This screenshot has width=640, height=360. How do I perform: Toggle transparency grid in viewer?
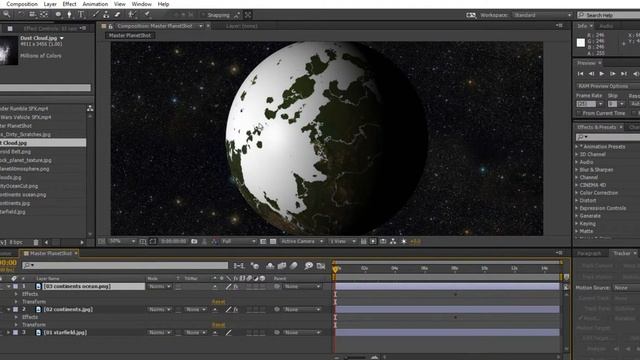click(273, 242)
